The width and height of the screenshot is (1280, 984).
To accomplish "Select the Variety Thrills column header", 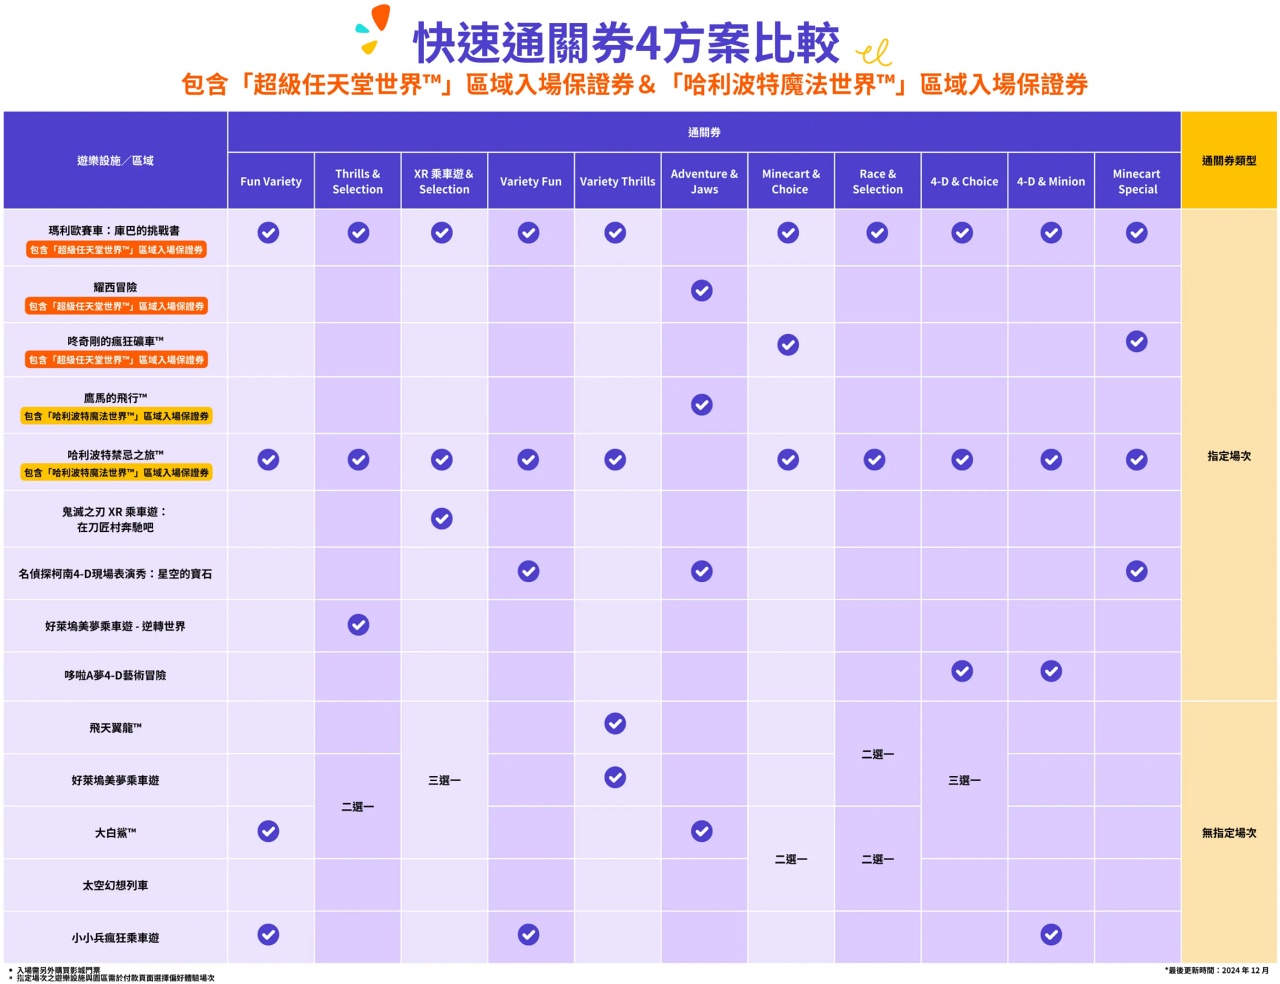I will [x=618, y=181].
